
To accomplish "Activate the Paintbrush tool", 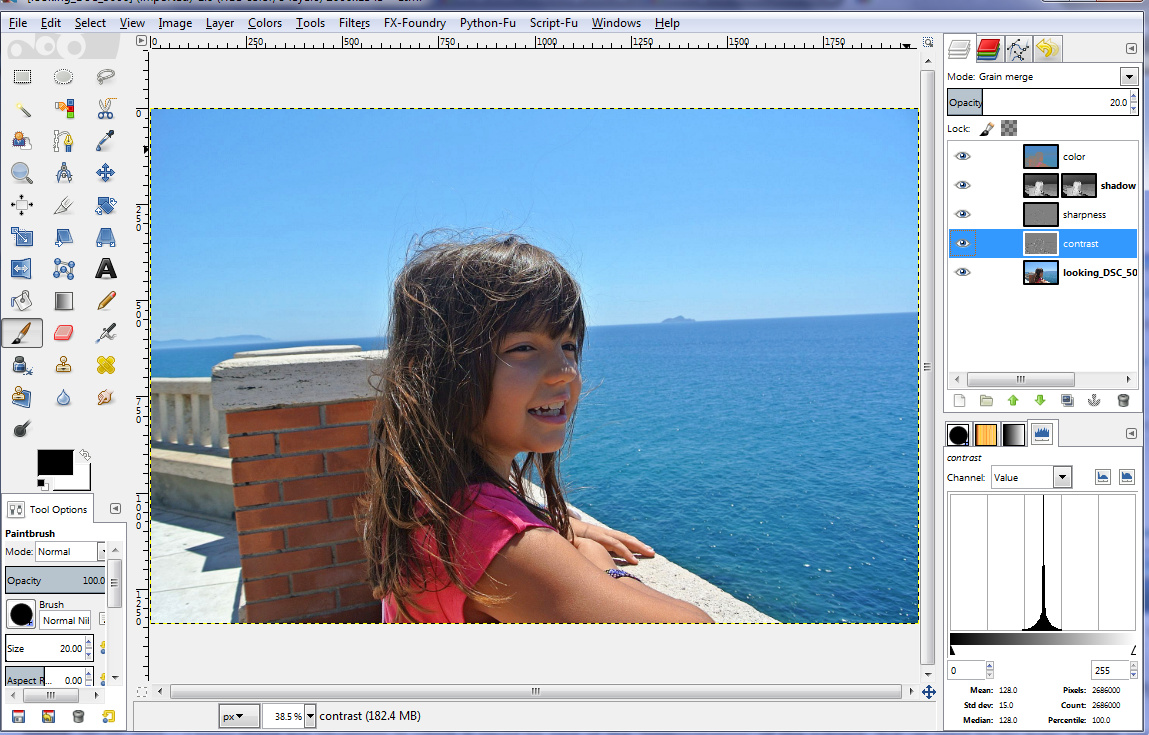I will pos(22,333).
